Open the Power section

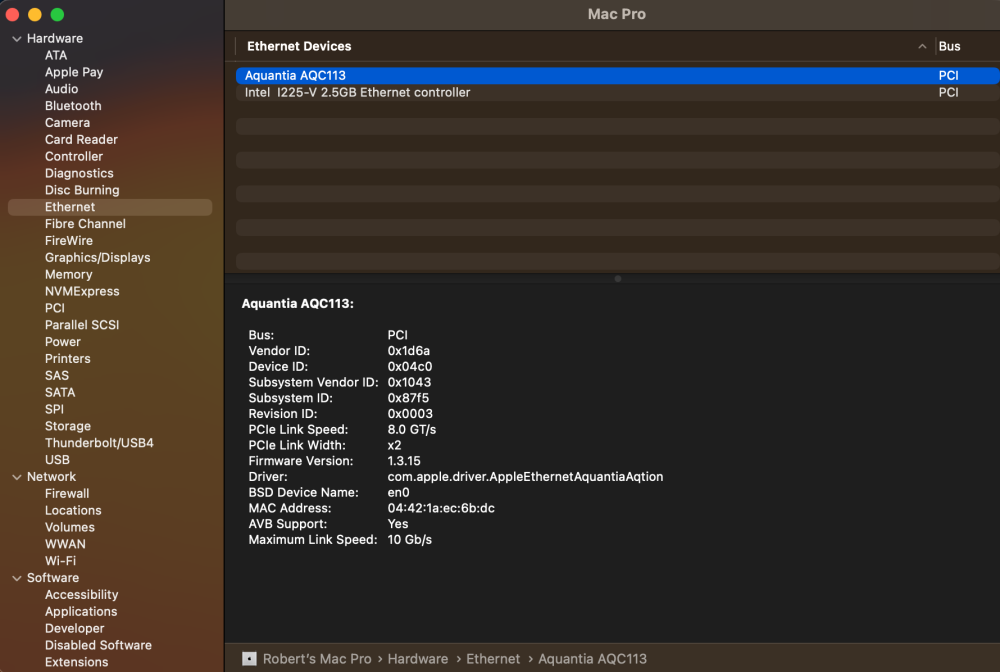click(x=62, y=342)
